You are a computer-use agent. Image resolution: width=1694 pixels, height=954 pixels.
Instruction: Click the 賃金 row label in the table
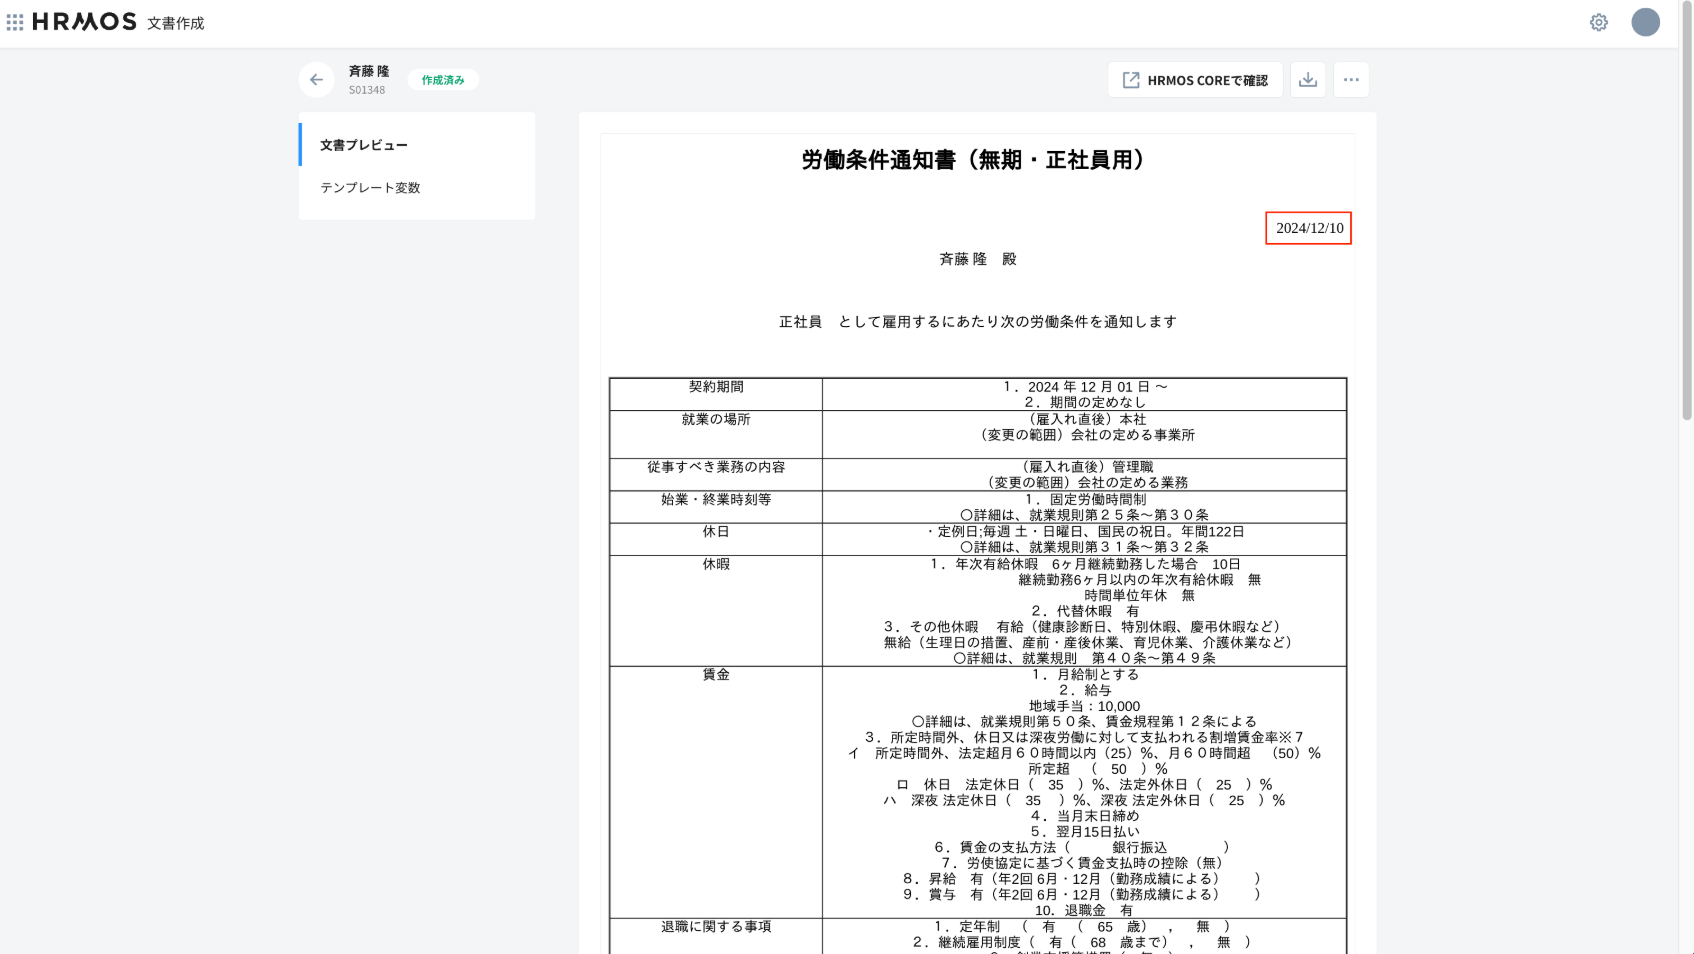click(x=716, y=675)
